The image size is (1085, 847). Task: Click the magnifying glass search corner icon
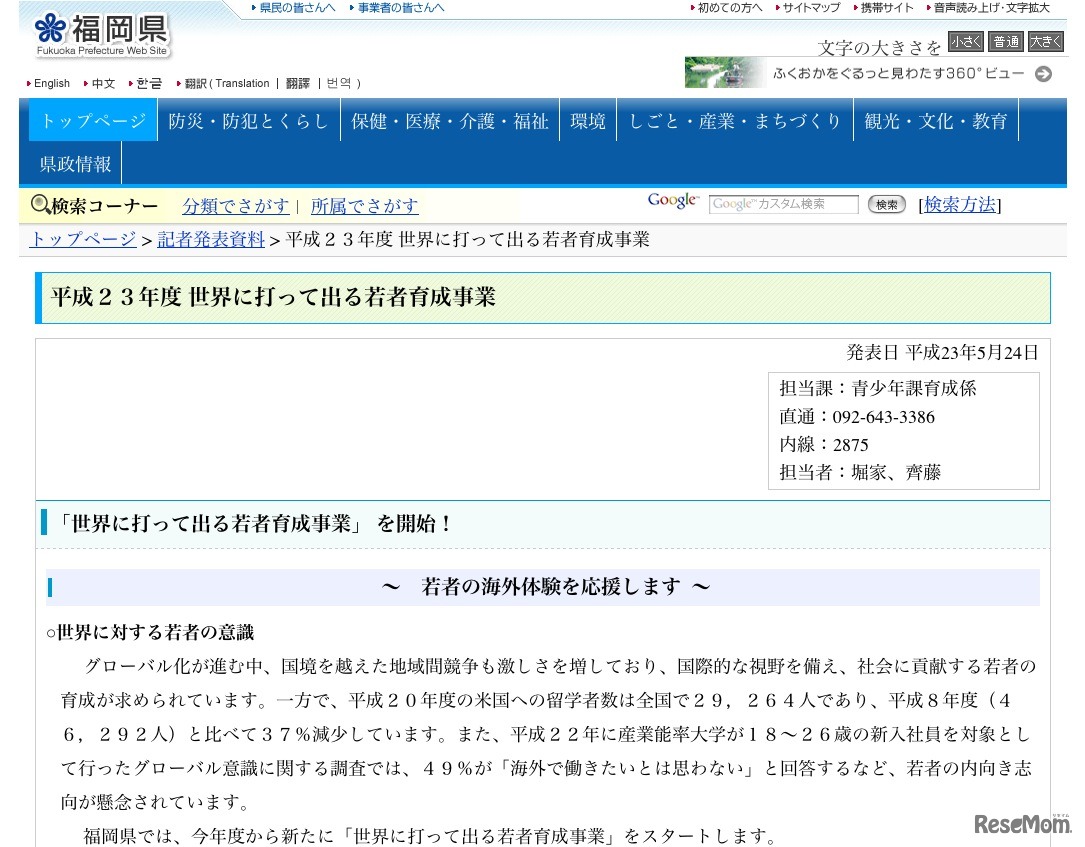click(x=41, y=205)
